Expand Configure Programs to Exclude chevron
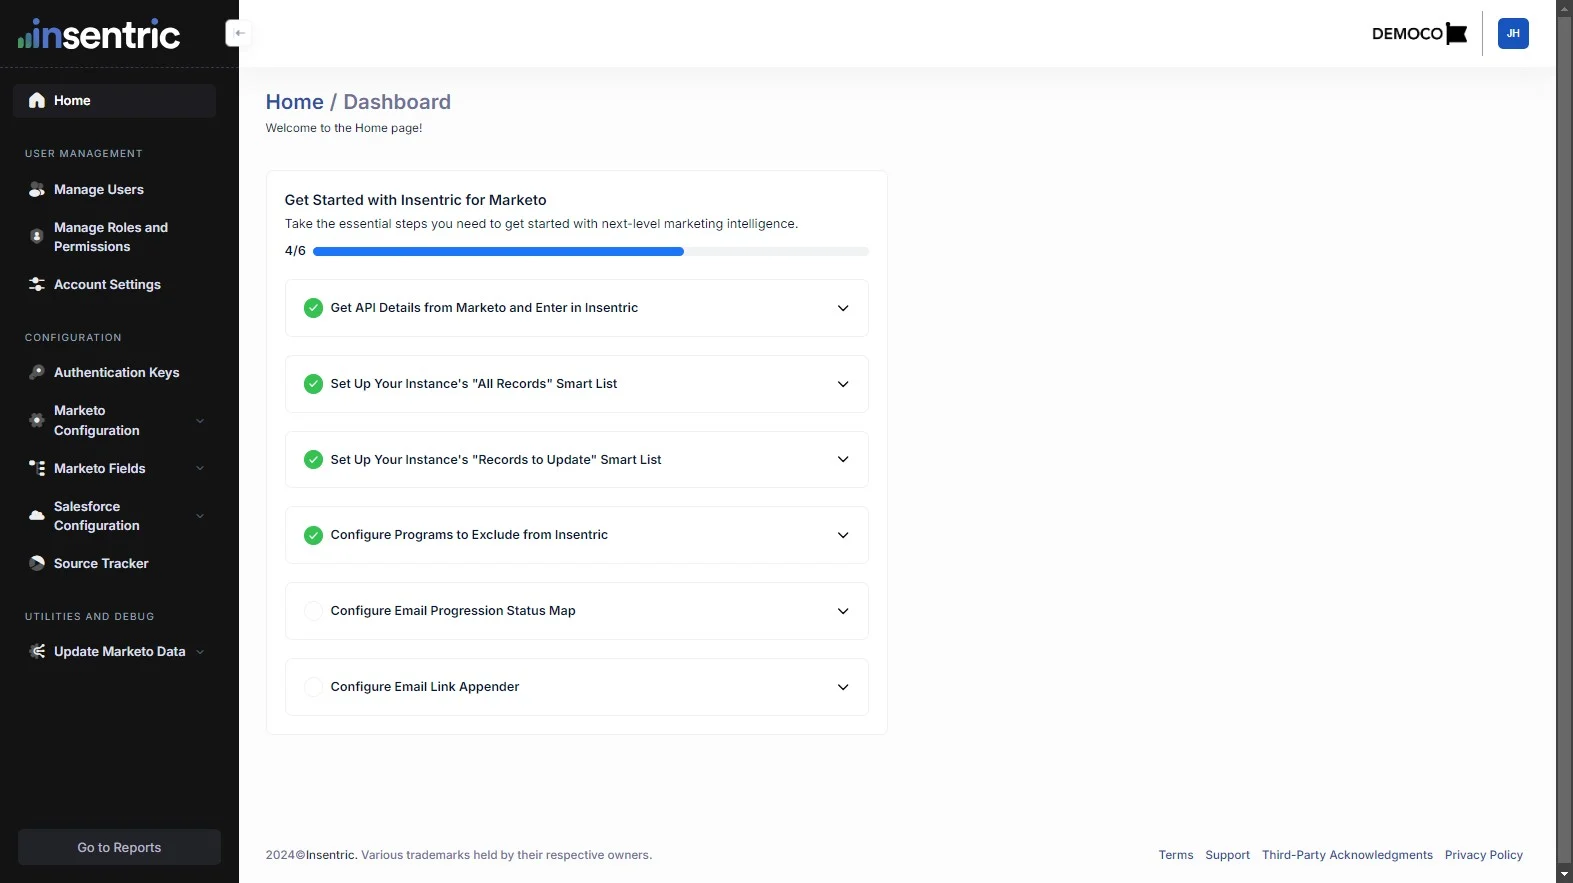Screen dimensions: 1573x883 point(843,535)
